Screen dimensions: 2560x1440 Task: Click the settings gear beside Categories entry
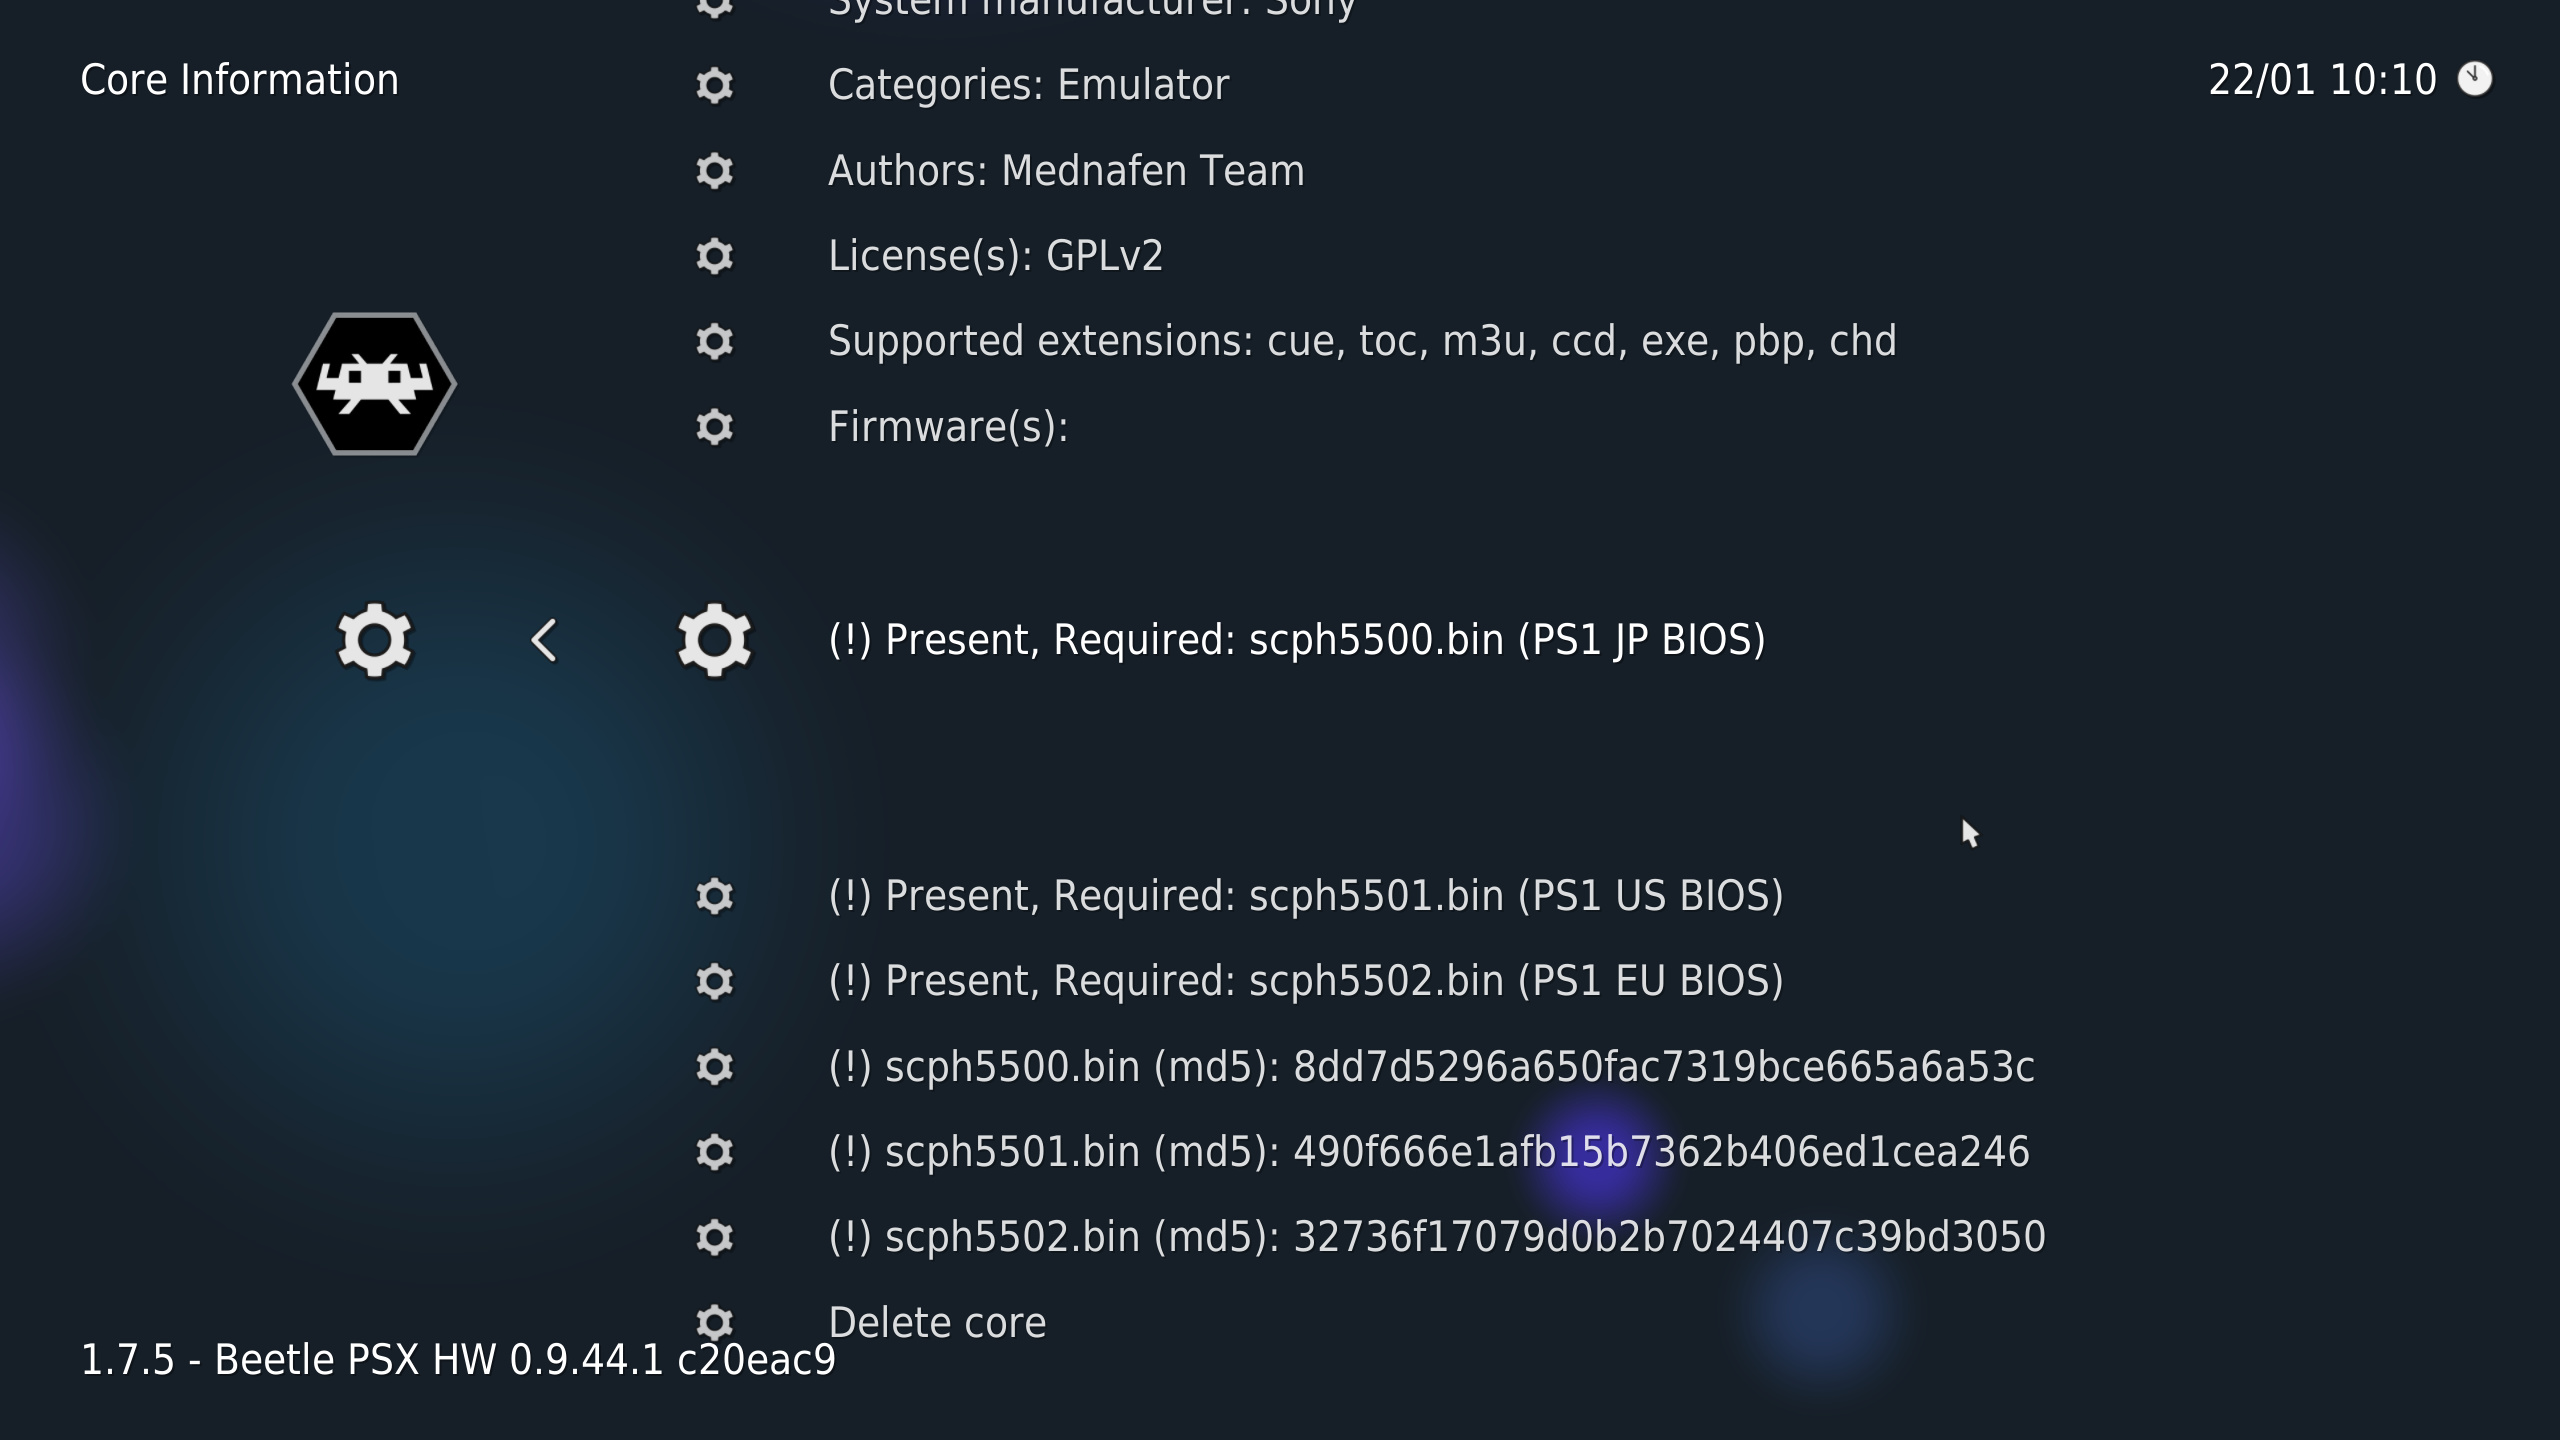[714, 84]
